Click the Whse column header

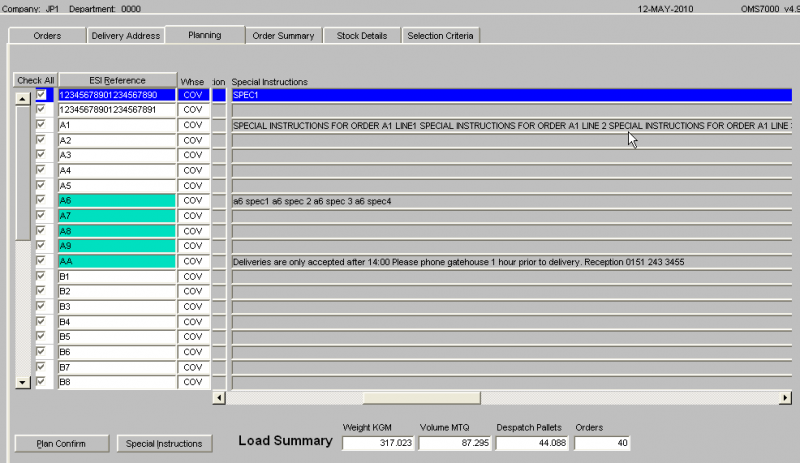[x=192, y=82]
